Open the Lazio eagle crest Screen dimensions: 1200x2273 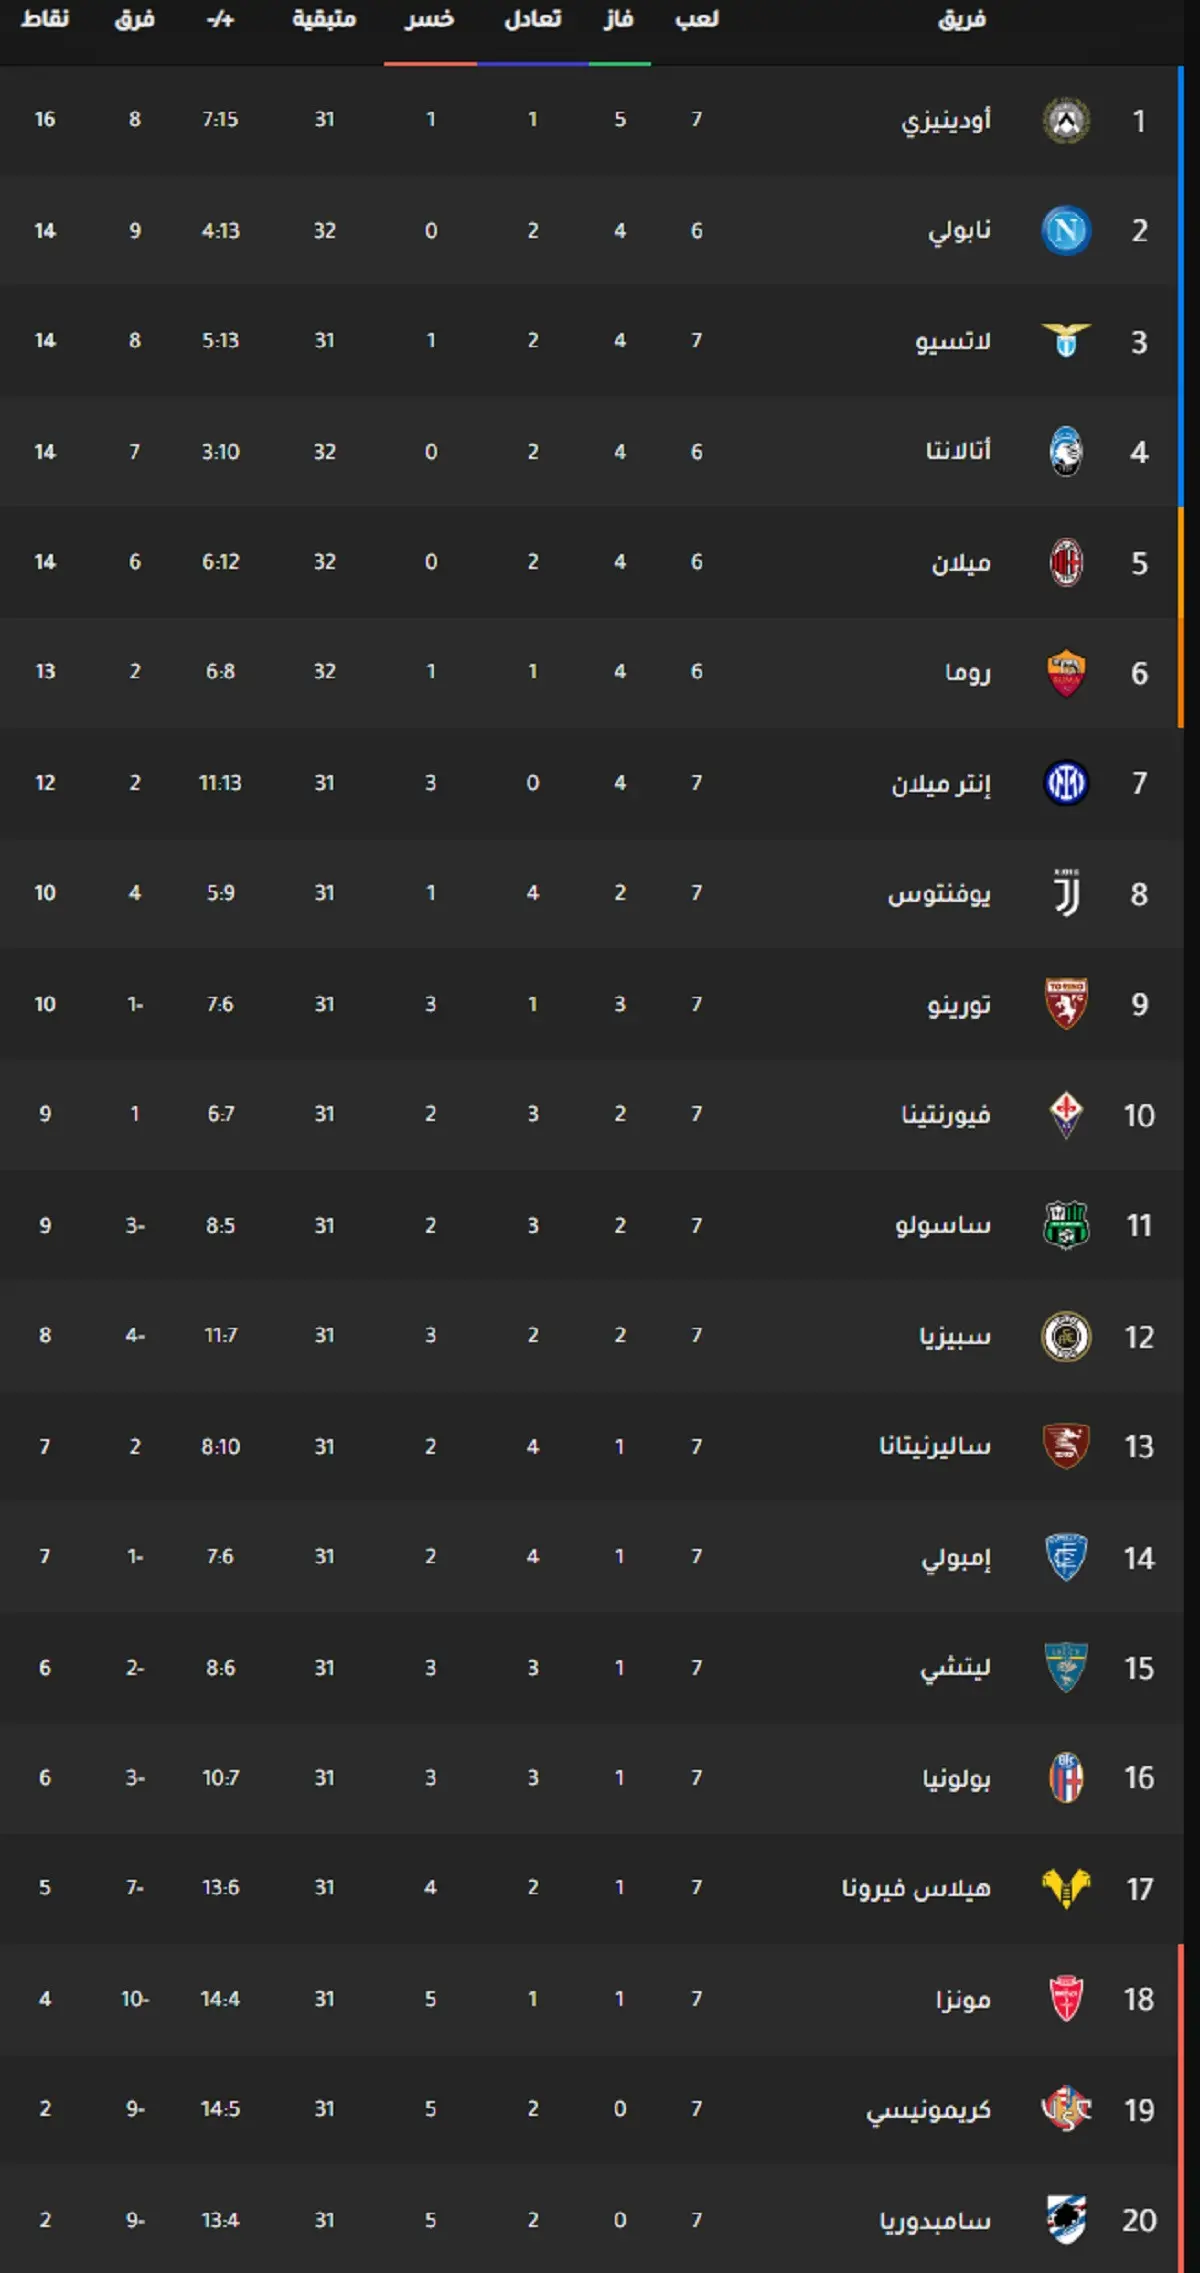coord(1066,341)
